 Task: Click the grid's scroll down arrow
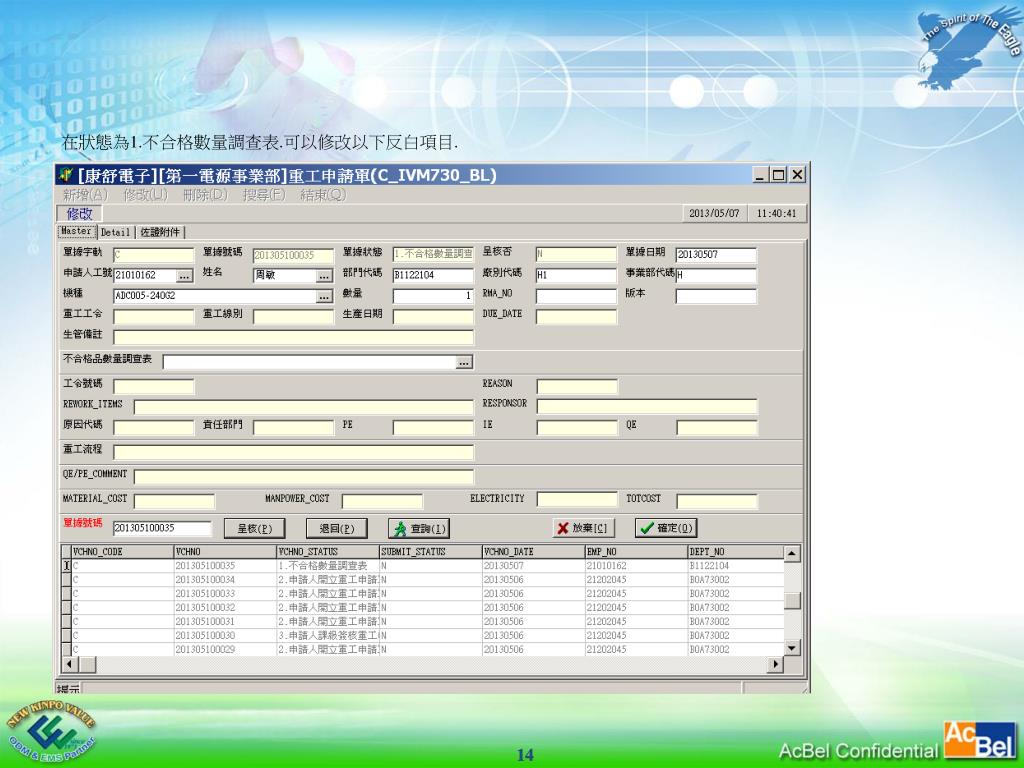792,648
